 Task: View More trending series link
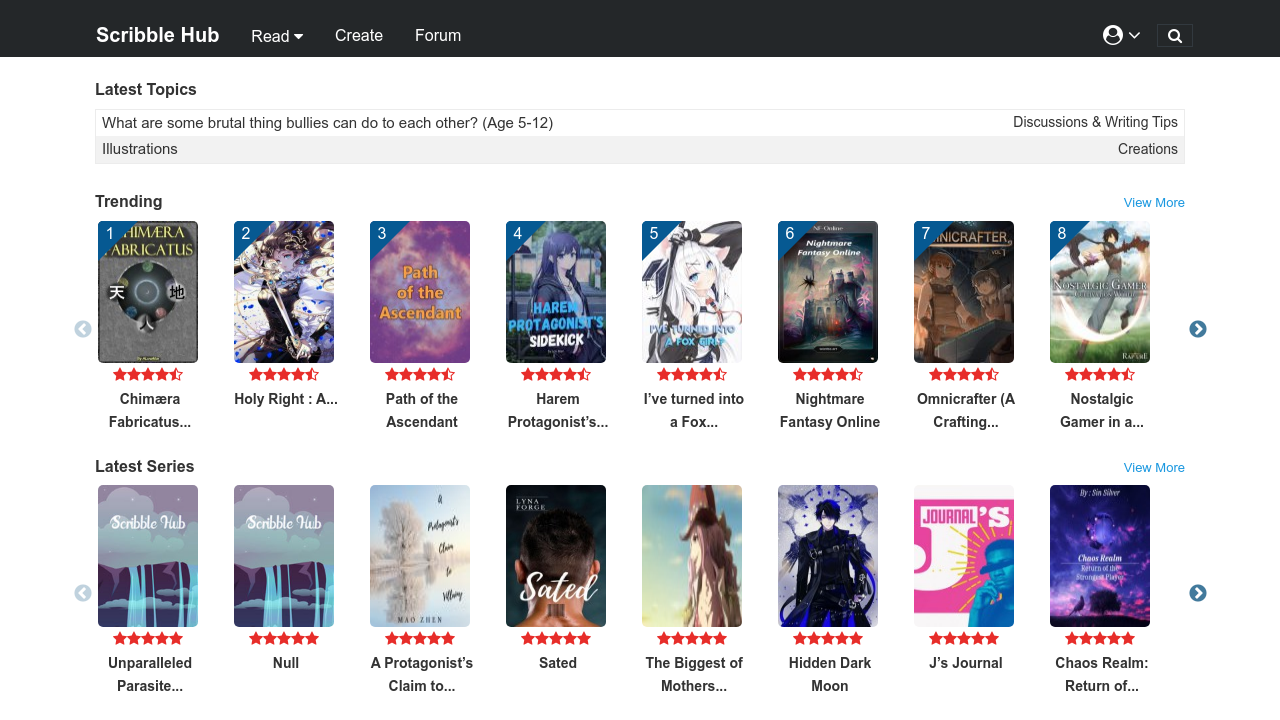click(1154, 202)
